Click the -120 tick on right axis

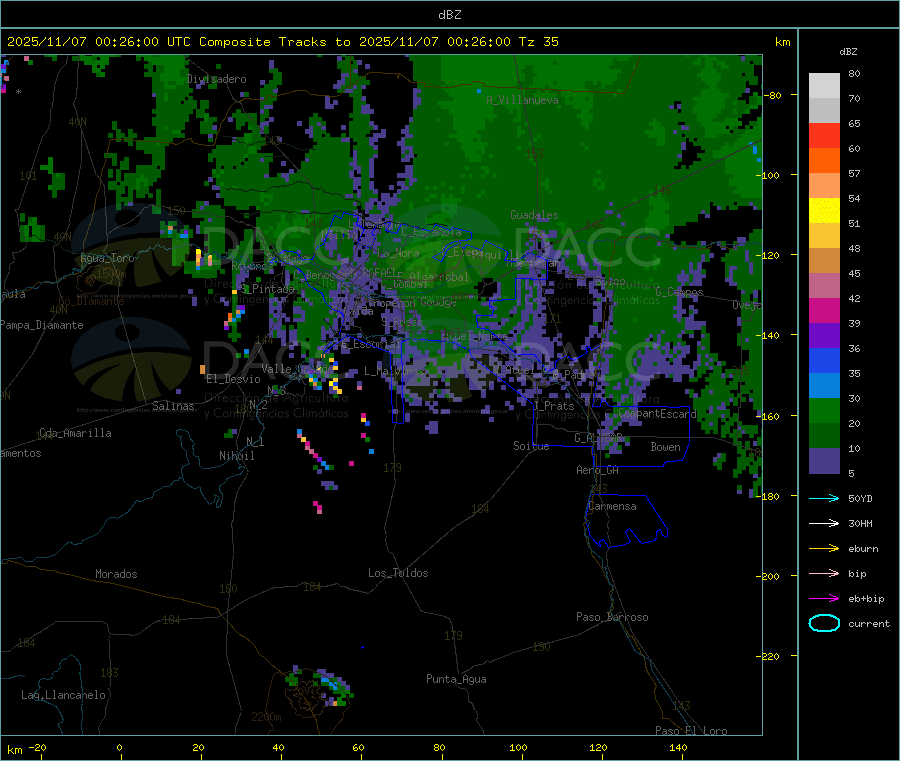769,255
